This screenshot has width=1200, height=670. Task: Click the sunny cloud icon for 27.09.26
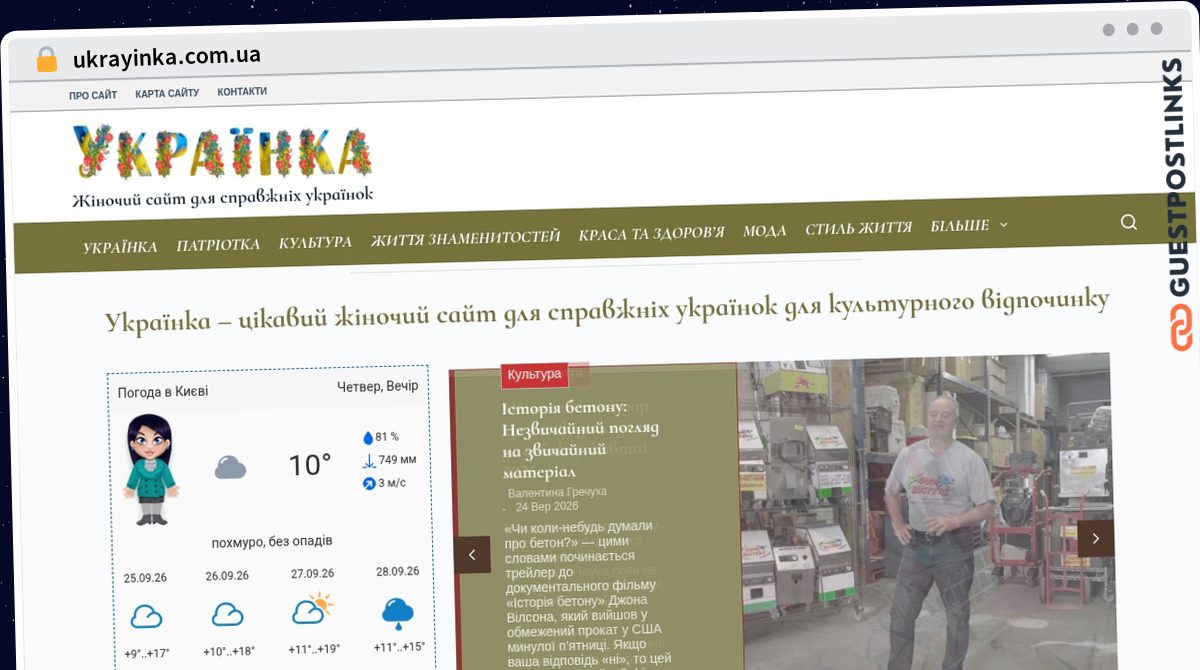coord(312,607)
